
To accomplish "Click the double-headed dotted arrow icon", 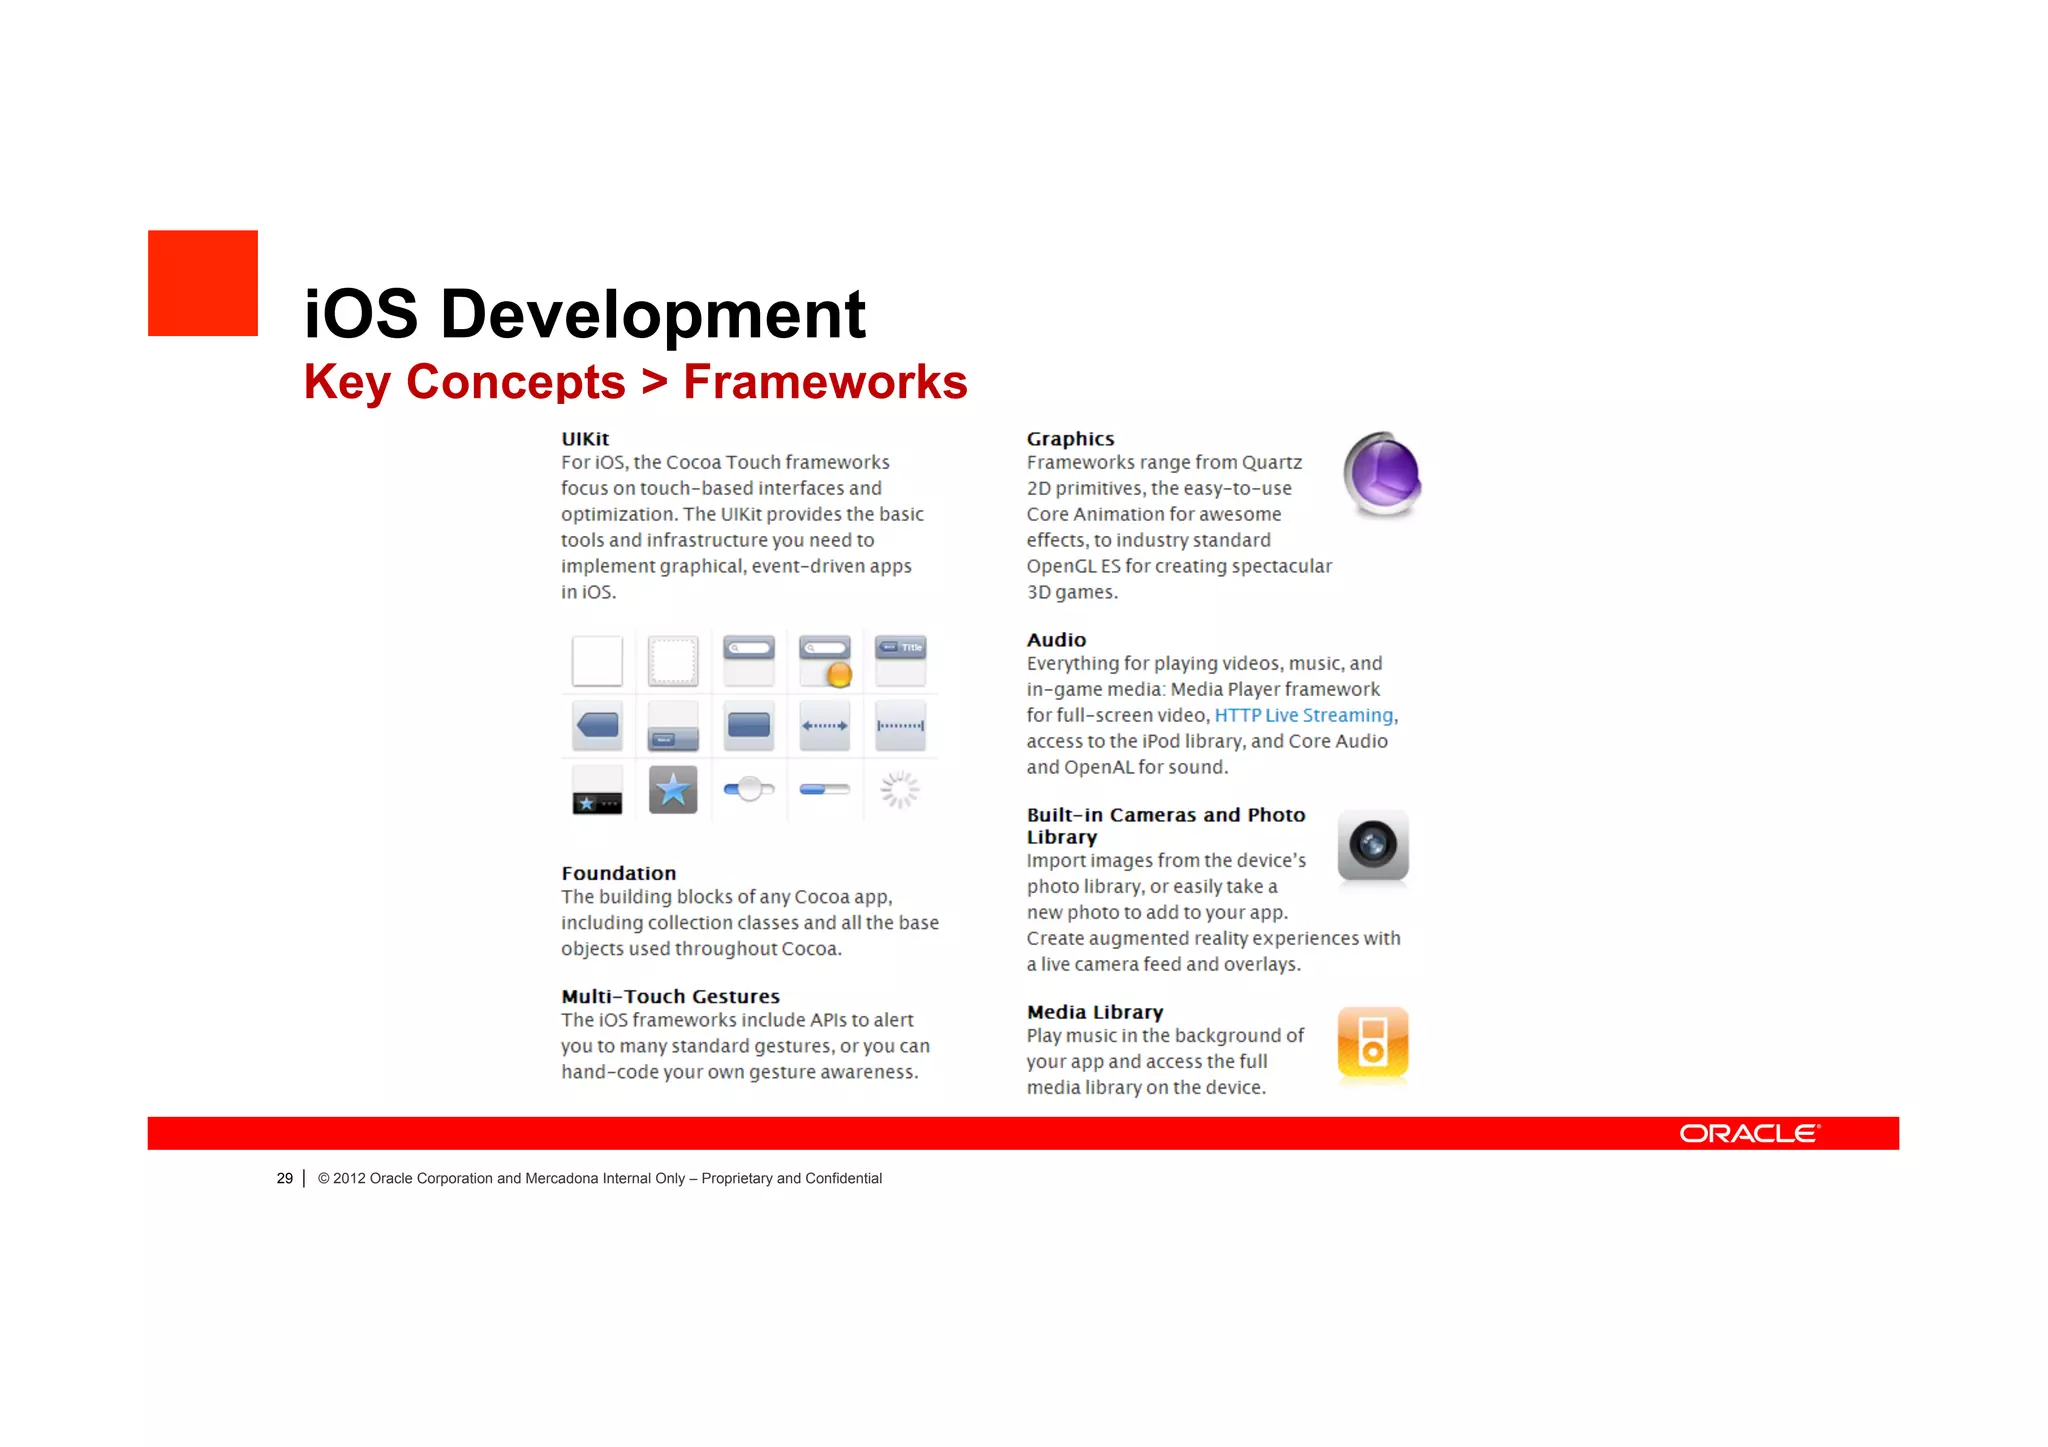I will click(x=825, y=725).
